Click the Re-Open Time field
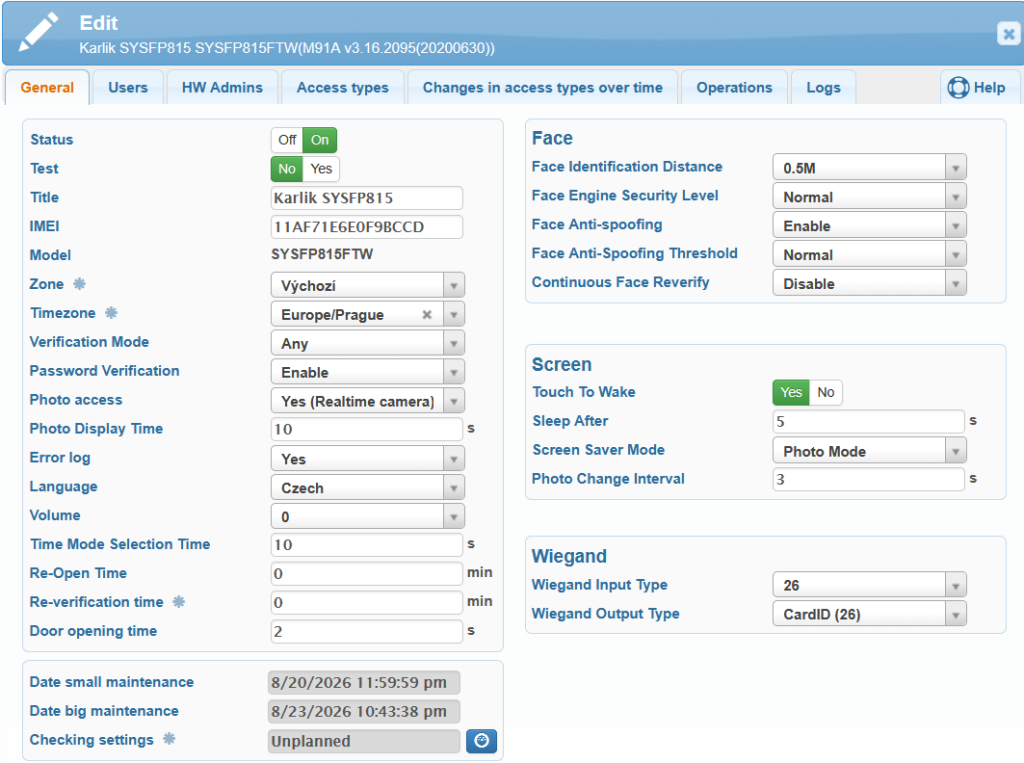Image resolution: width=1024 pixels, height=763 pixels. coord(367,574)
